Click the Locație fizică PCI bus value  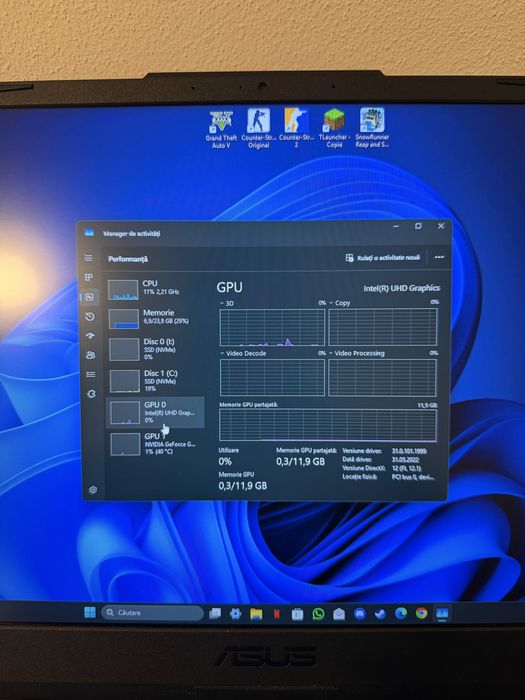click(x=412, y=476)
